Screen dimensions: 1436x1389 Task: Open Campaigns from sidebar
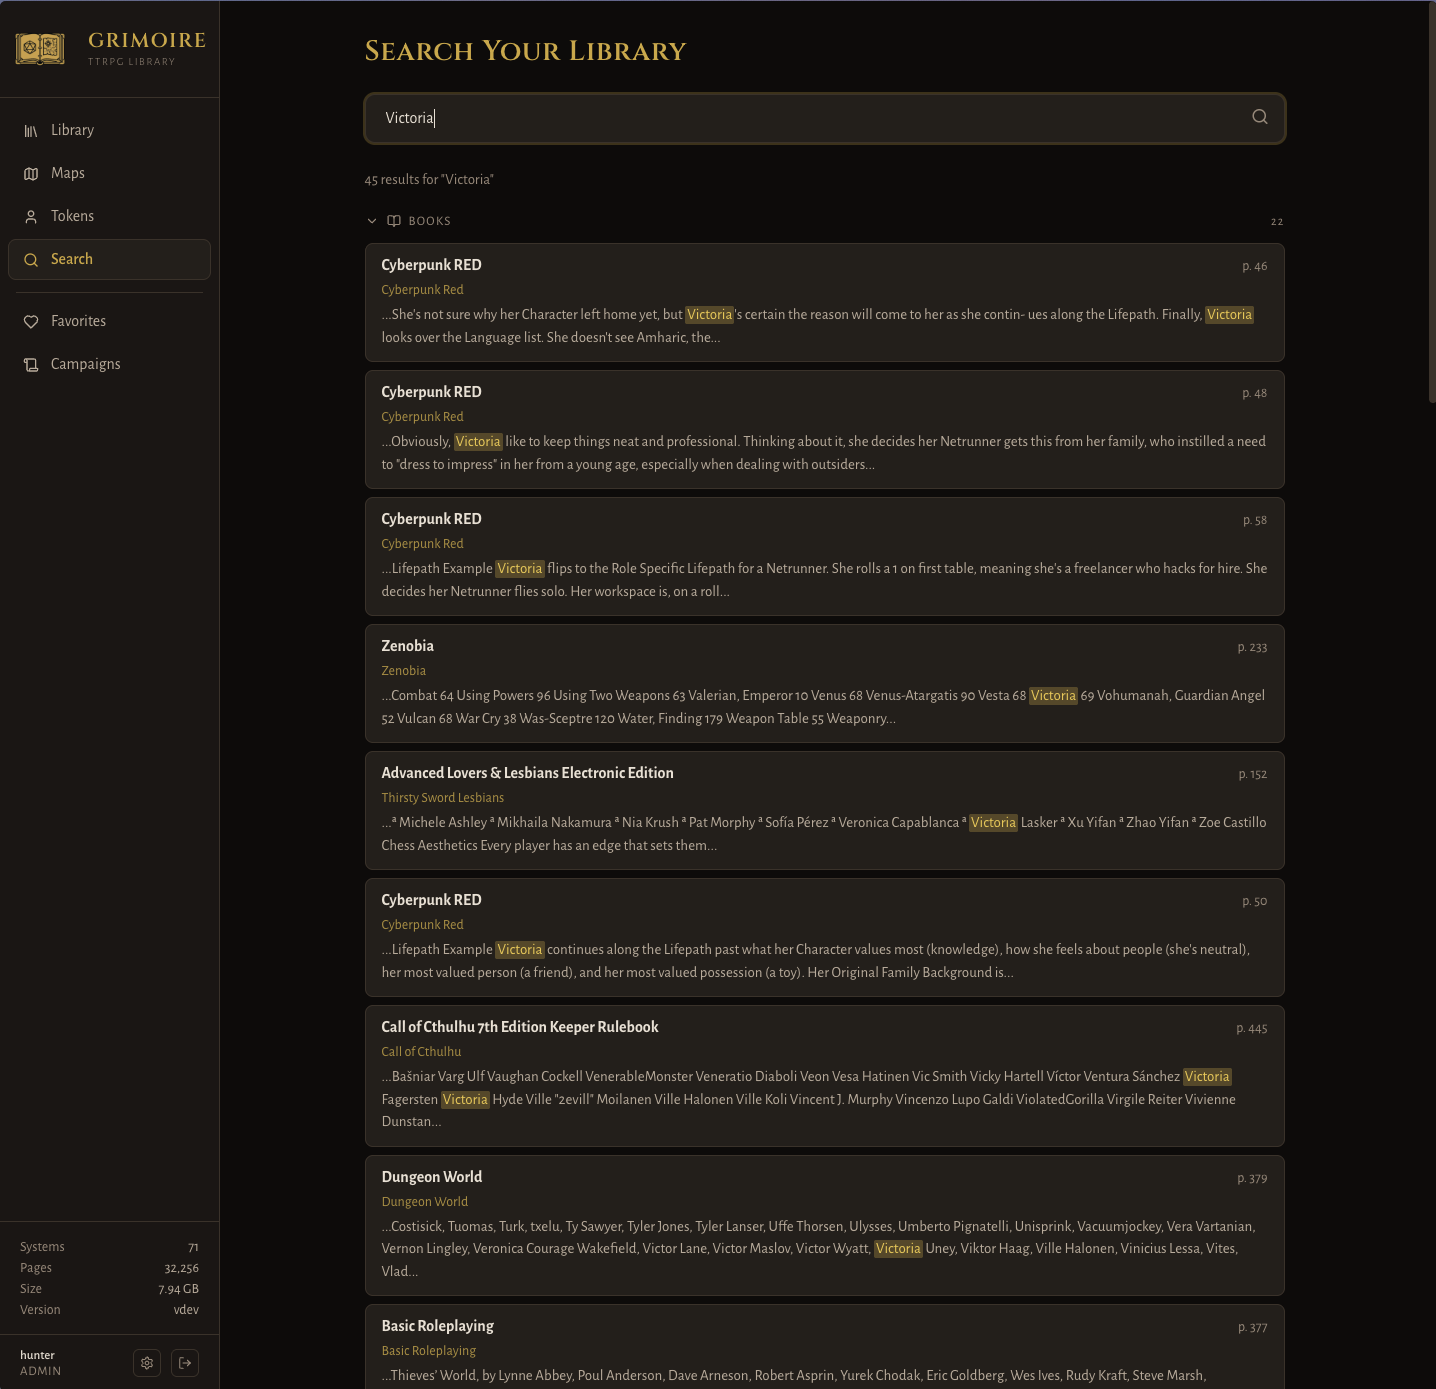(x=109, y=364)
